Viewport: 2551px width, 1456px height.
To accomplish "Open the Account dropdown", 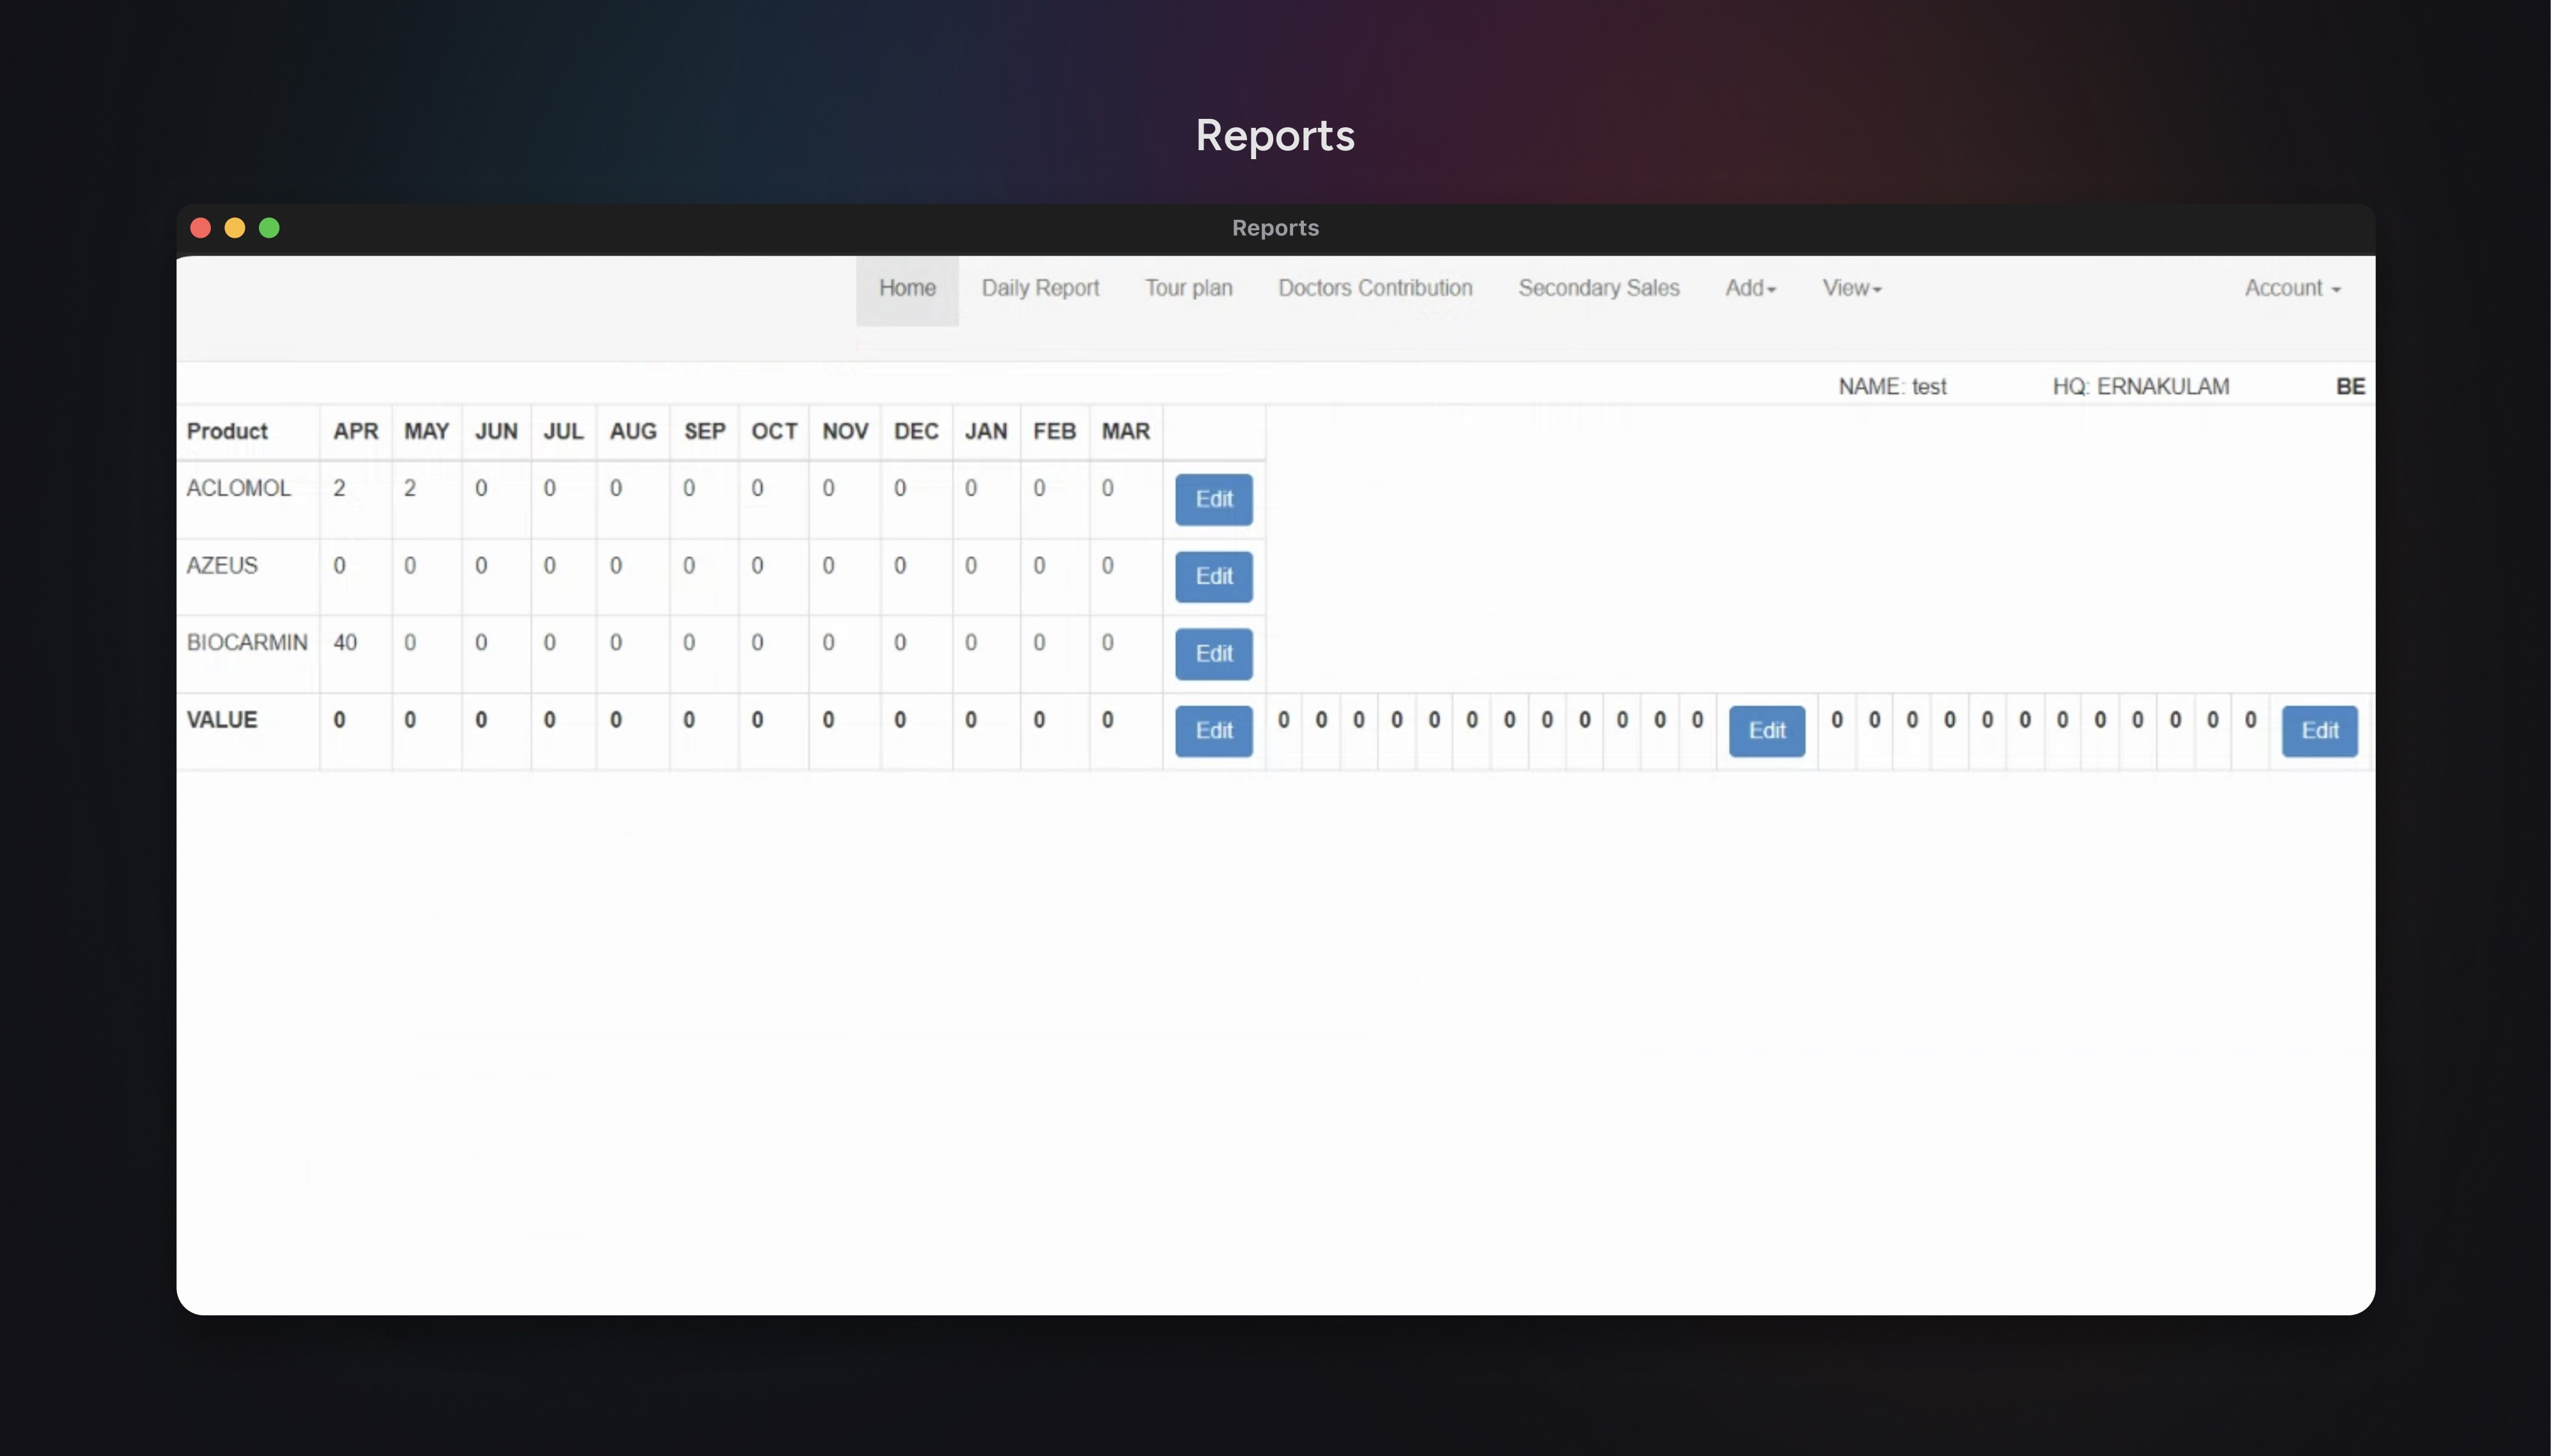I will point(2291,289).
